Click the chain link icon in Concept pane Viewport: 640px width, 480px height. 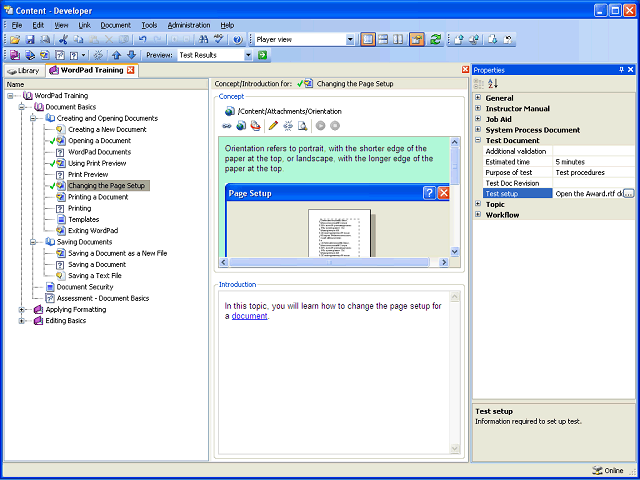coord(227,126)
